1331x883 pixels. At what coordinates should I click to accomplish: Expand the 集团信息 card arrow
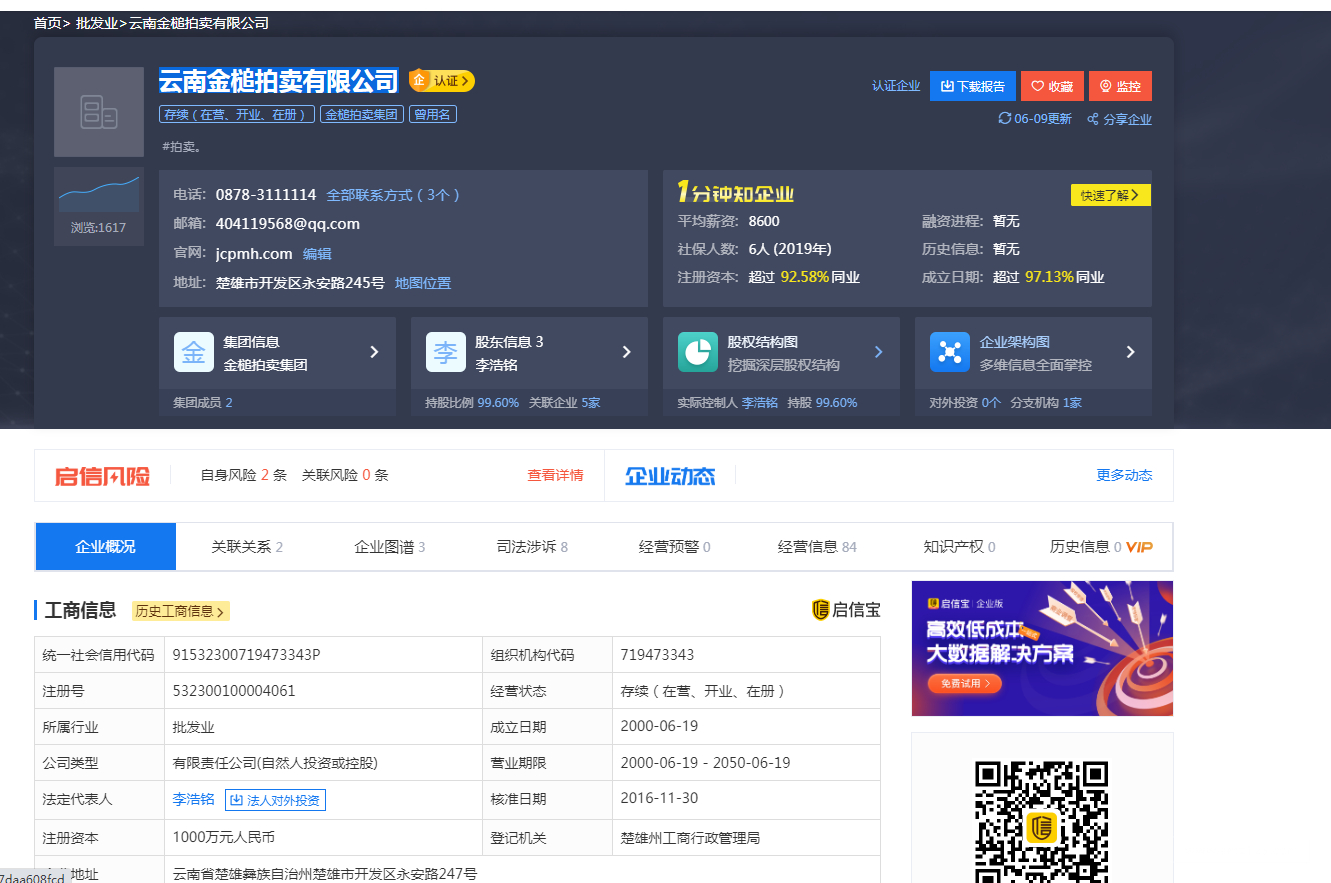374,352
